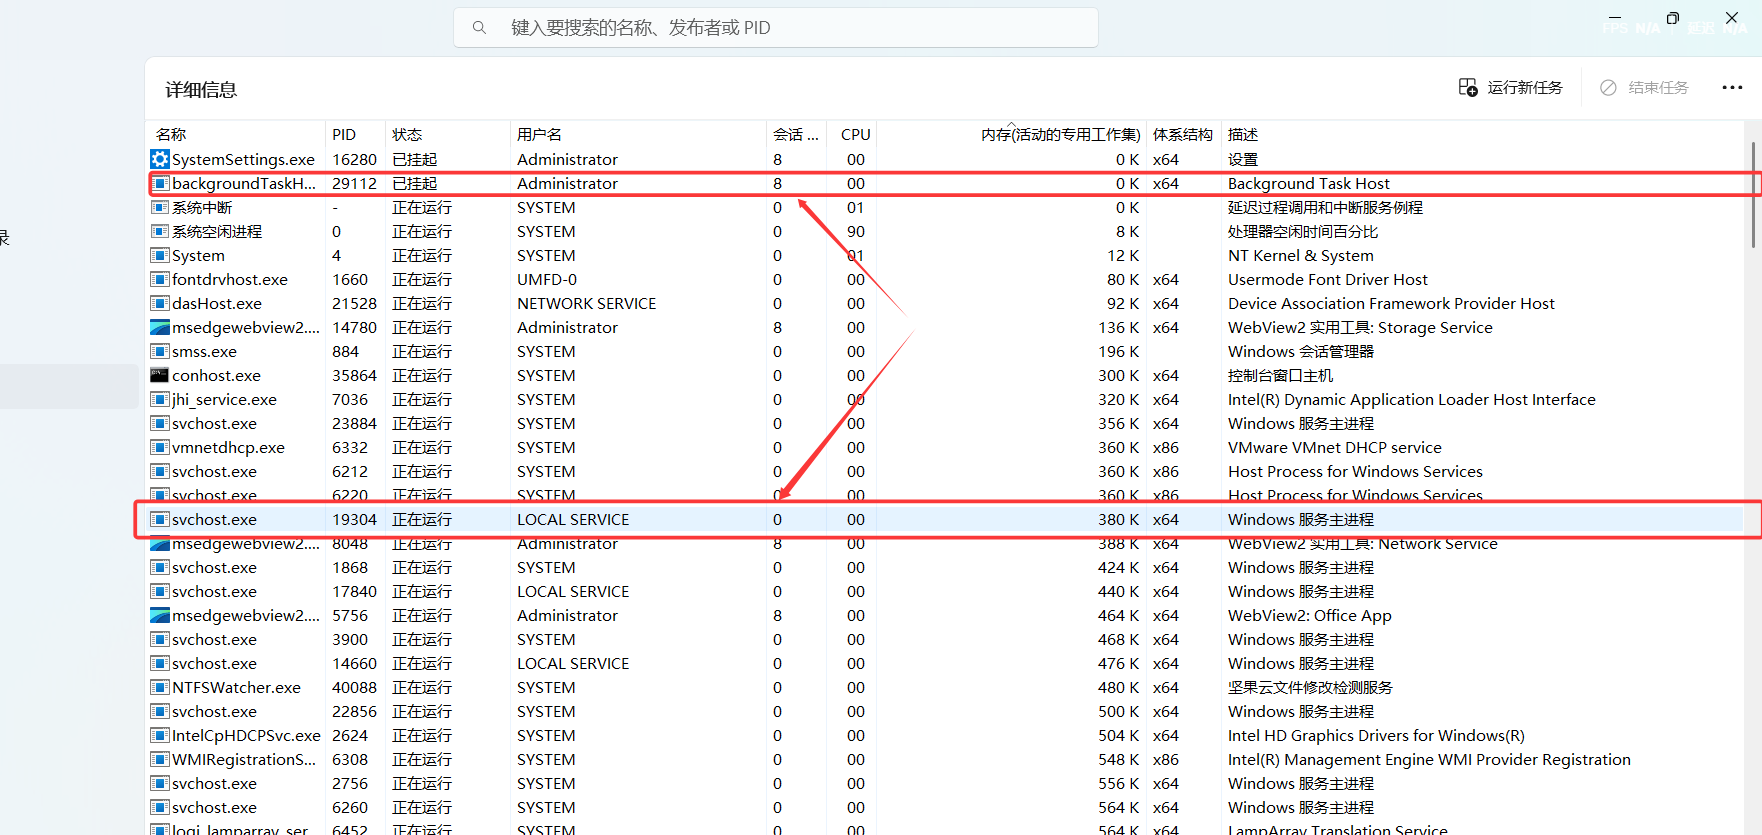
Task: Click the smss.exe icon
Action: [160, 351]
